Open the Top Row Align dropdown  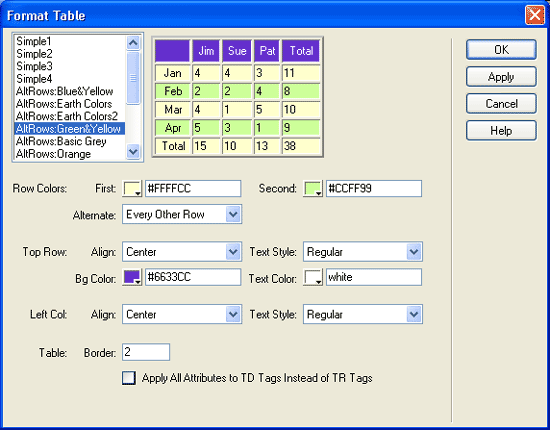point(182,252)
